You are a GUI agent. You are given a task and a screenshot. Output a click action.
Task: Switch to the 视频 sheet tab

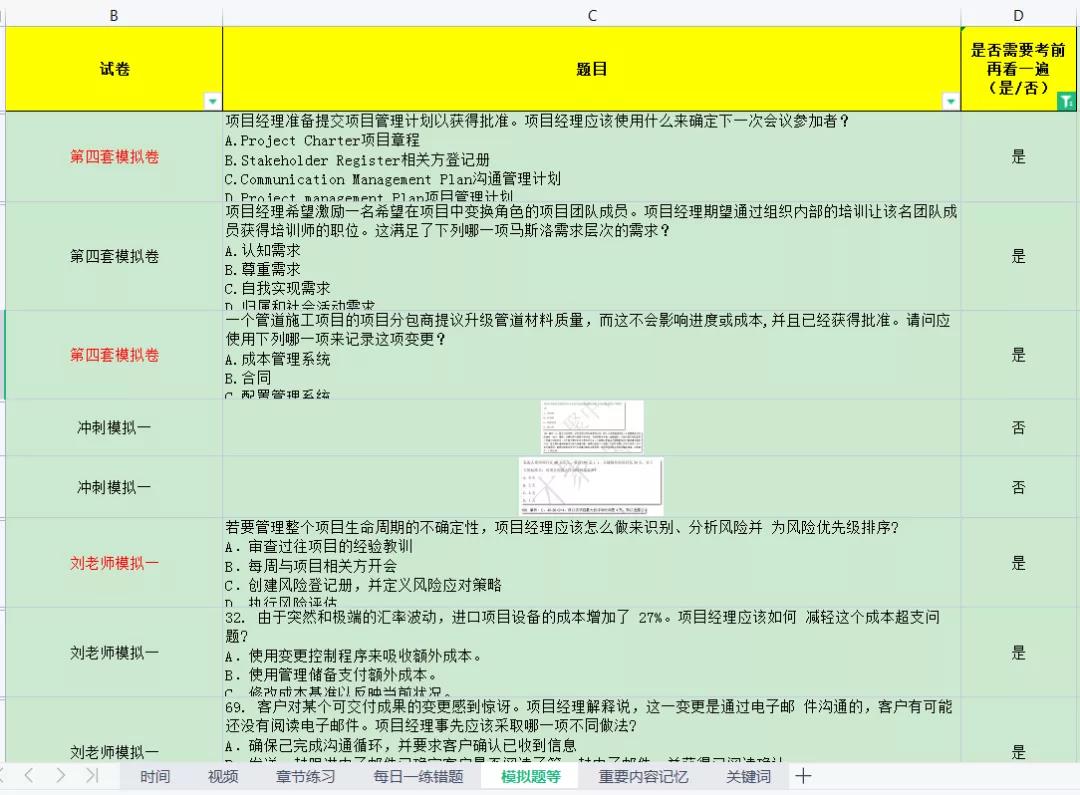223,777
